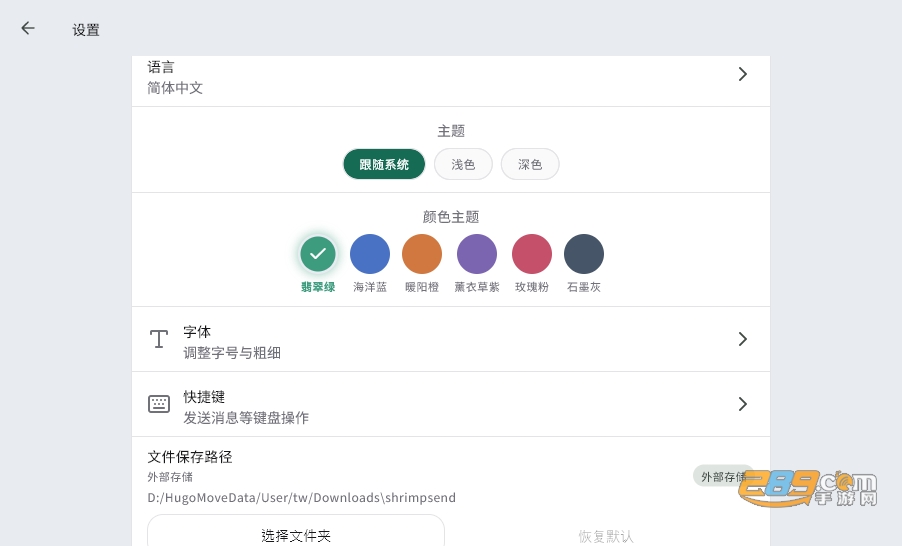Click the 设置 page title
Viewport: 902px width, 546px height.
[x=86, y=30]
